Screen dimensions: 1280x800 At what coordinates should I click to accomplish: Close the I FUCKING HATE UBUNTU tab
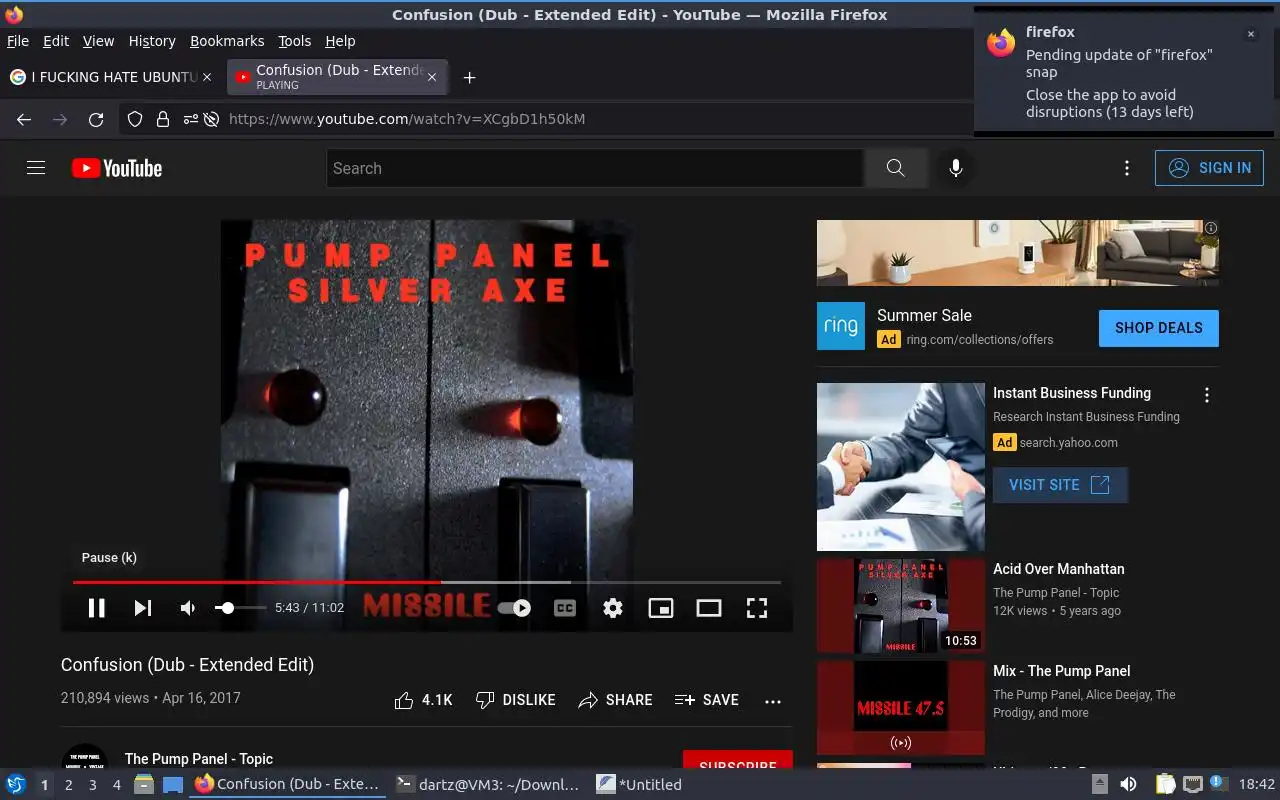tap(207, 77)
